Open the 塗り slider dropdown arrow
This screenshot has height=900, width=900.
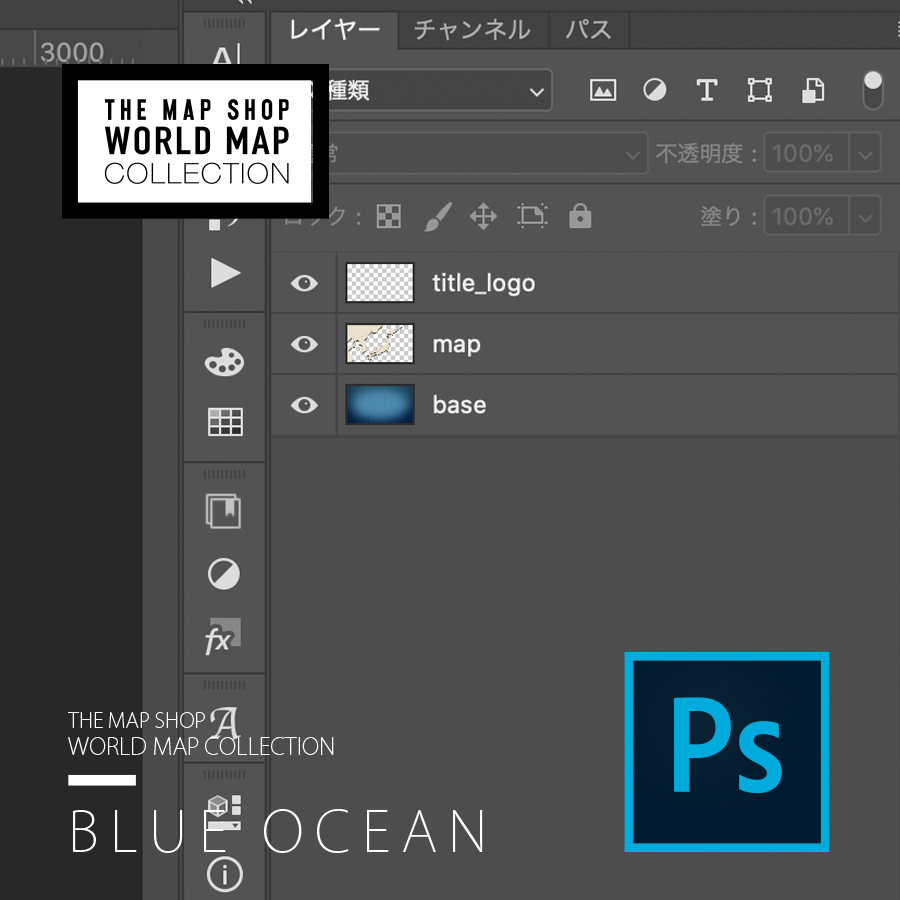click(865, 216)
